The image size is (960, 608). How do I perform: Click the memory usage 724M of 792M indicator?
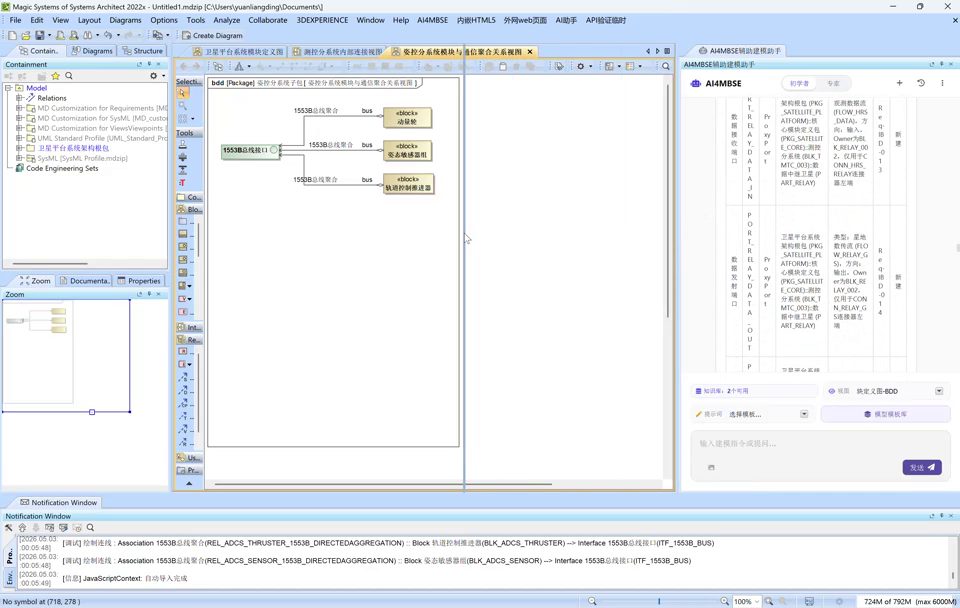click(909, 602)
